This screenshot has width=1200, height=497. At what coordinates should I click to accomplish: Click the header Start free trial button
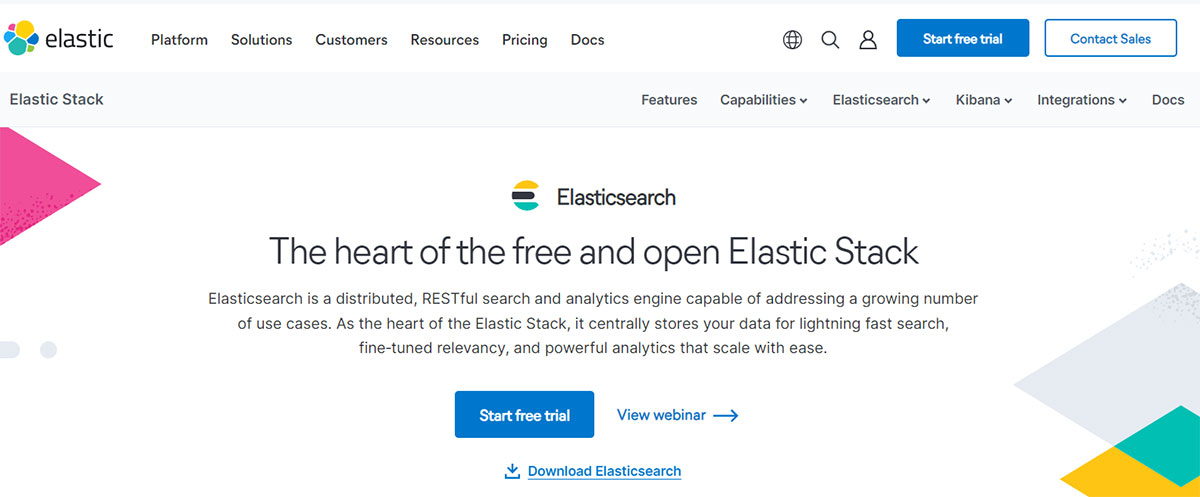963,38
